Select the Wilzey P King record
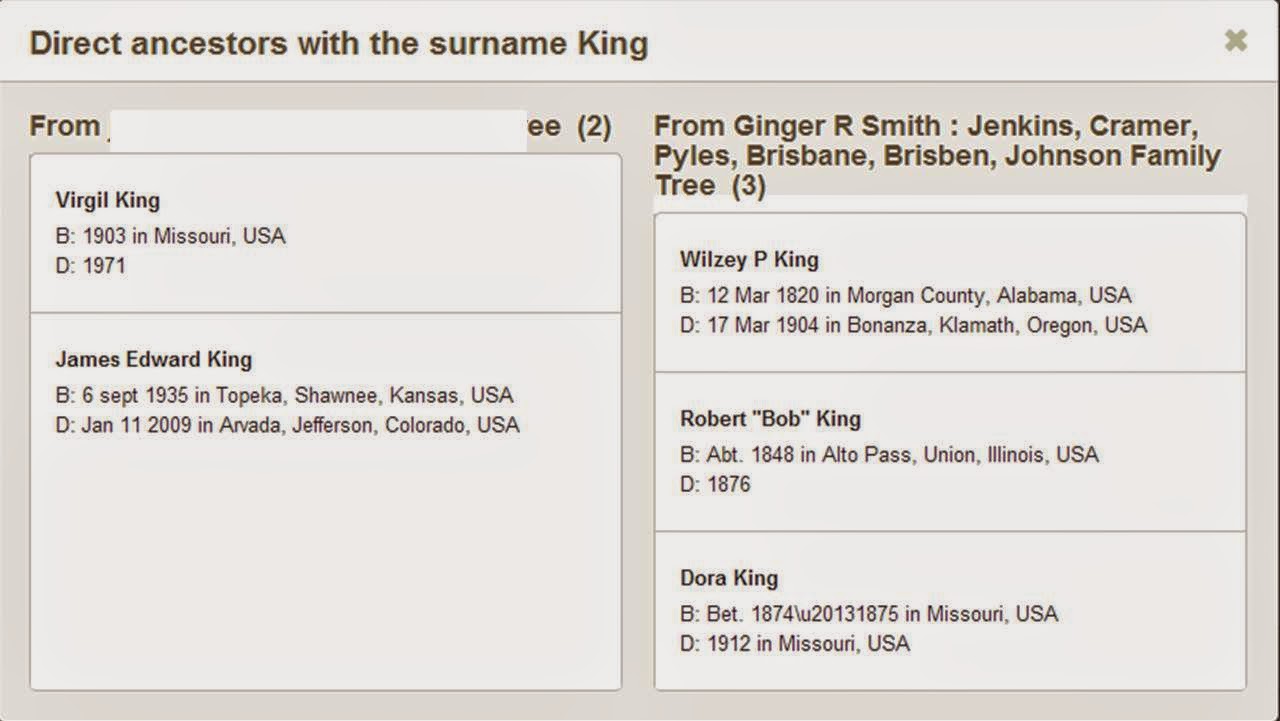Image resolution: width=1280 pixels, height=721 pixels. coord(948,292)
